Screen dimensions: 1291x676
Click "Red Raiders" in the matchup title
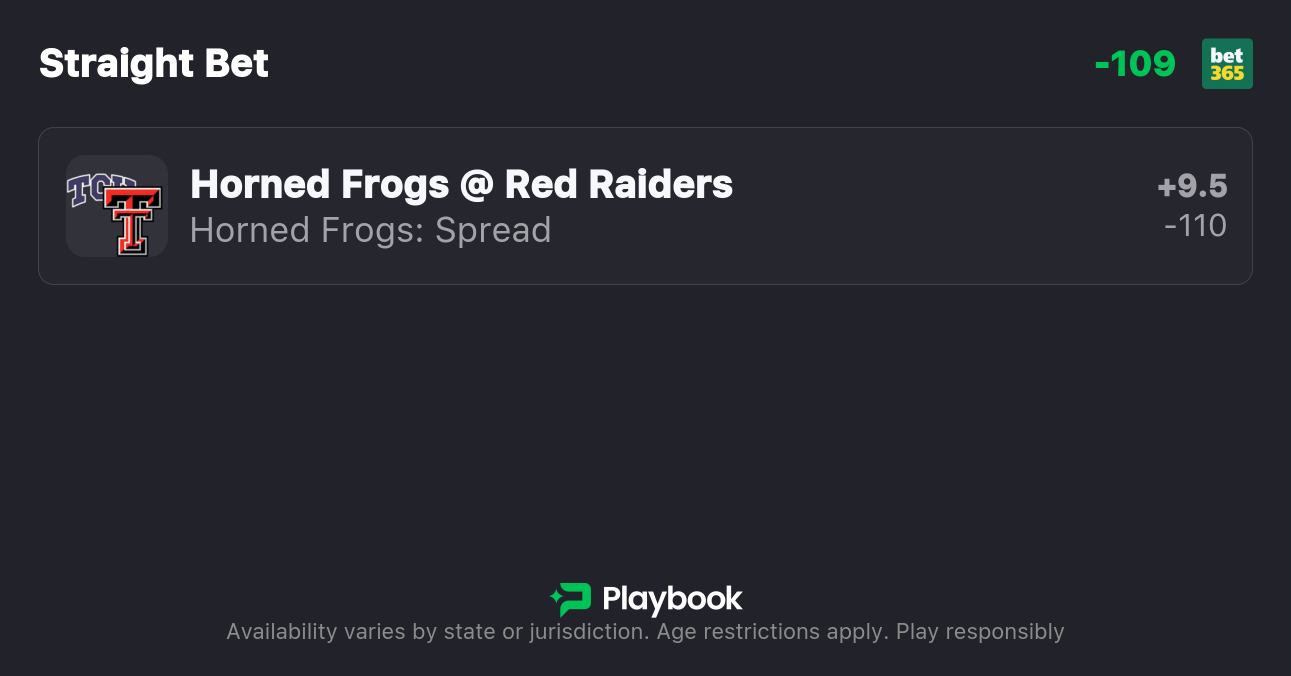click(619, 184)
